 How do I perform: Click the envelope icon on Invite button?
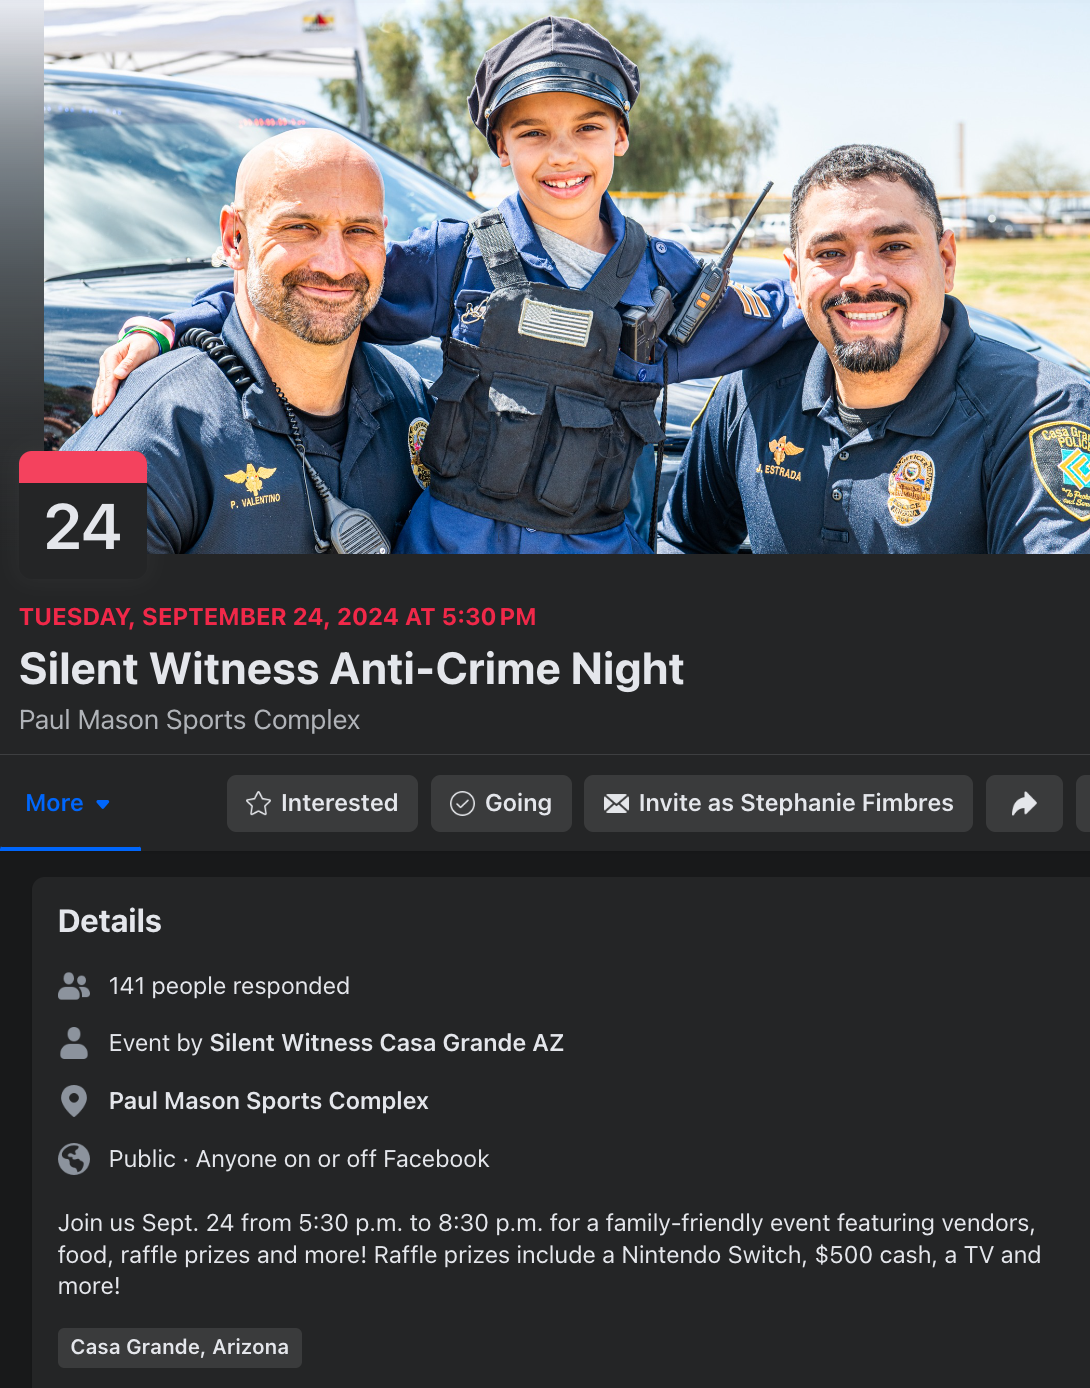[x=616, y=804]
